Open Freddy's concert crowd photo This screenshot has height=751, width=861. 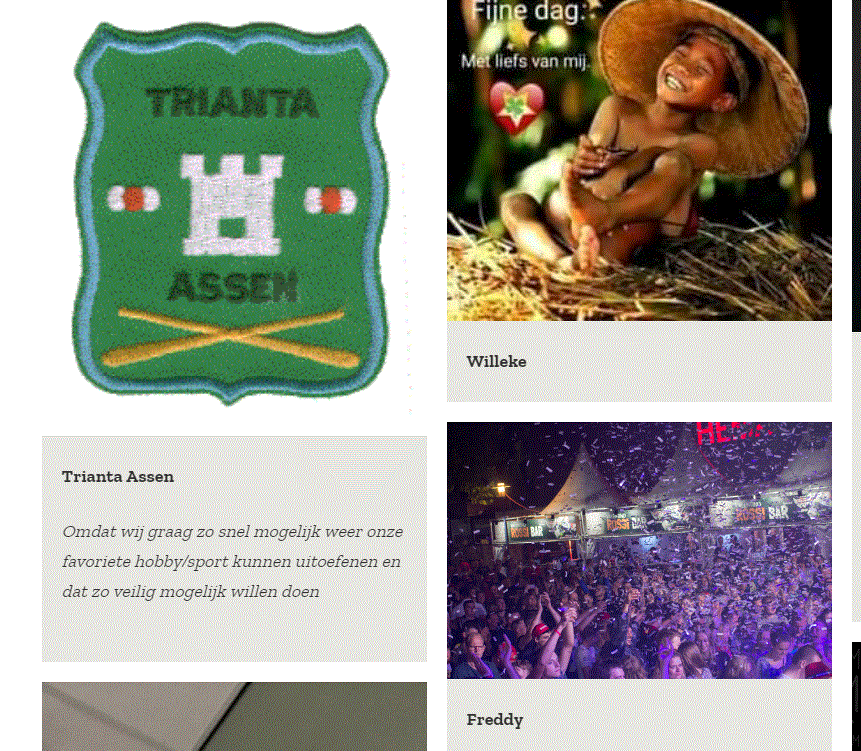click(x=639, y=550)
